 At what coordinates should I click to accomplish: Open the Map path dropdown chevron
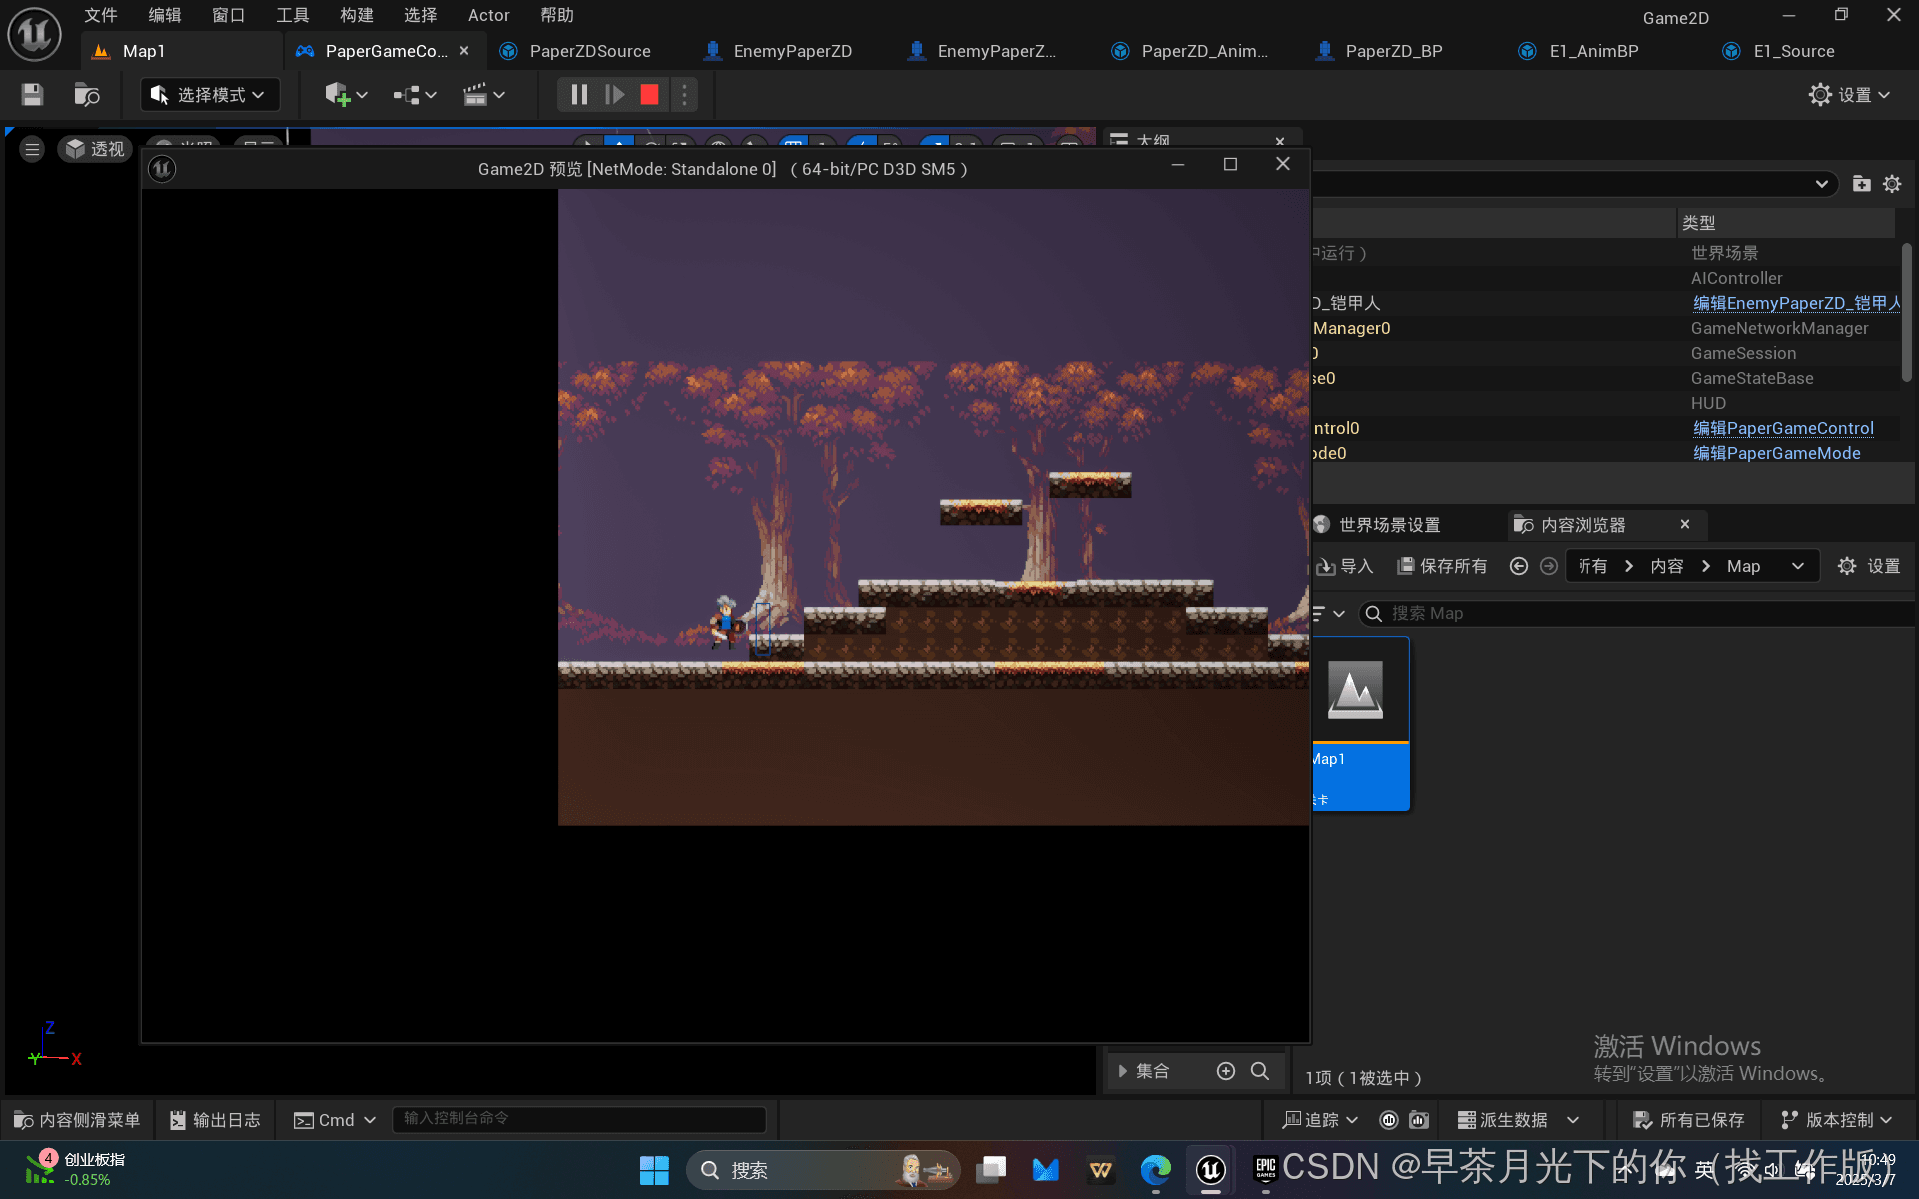point(1797,566)
